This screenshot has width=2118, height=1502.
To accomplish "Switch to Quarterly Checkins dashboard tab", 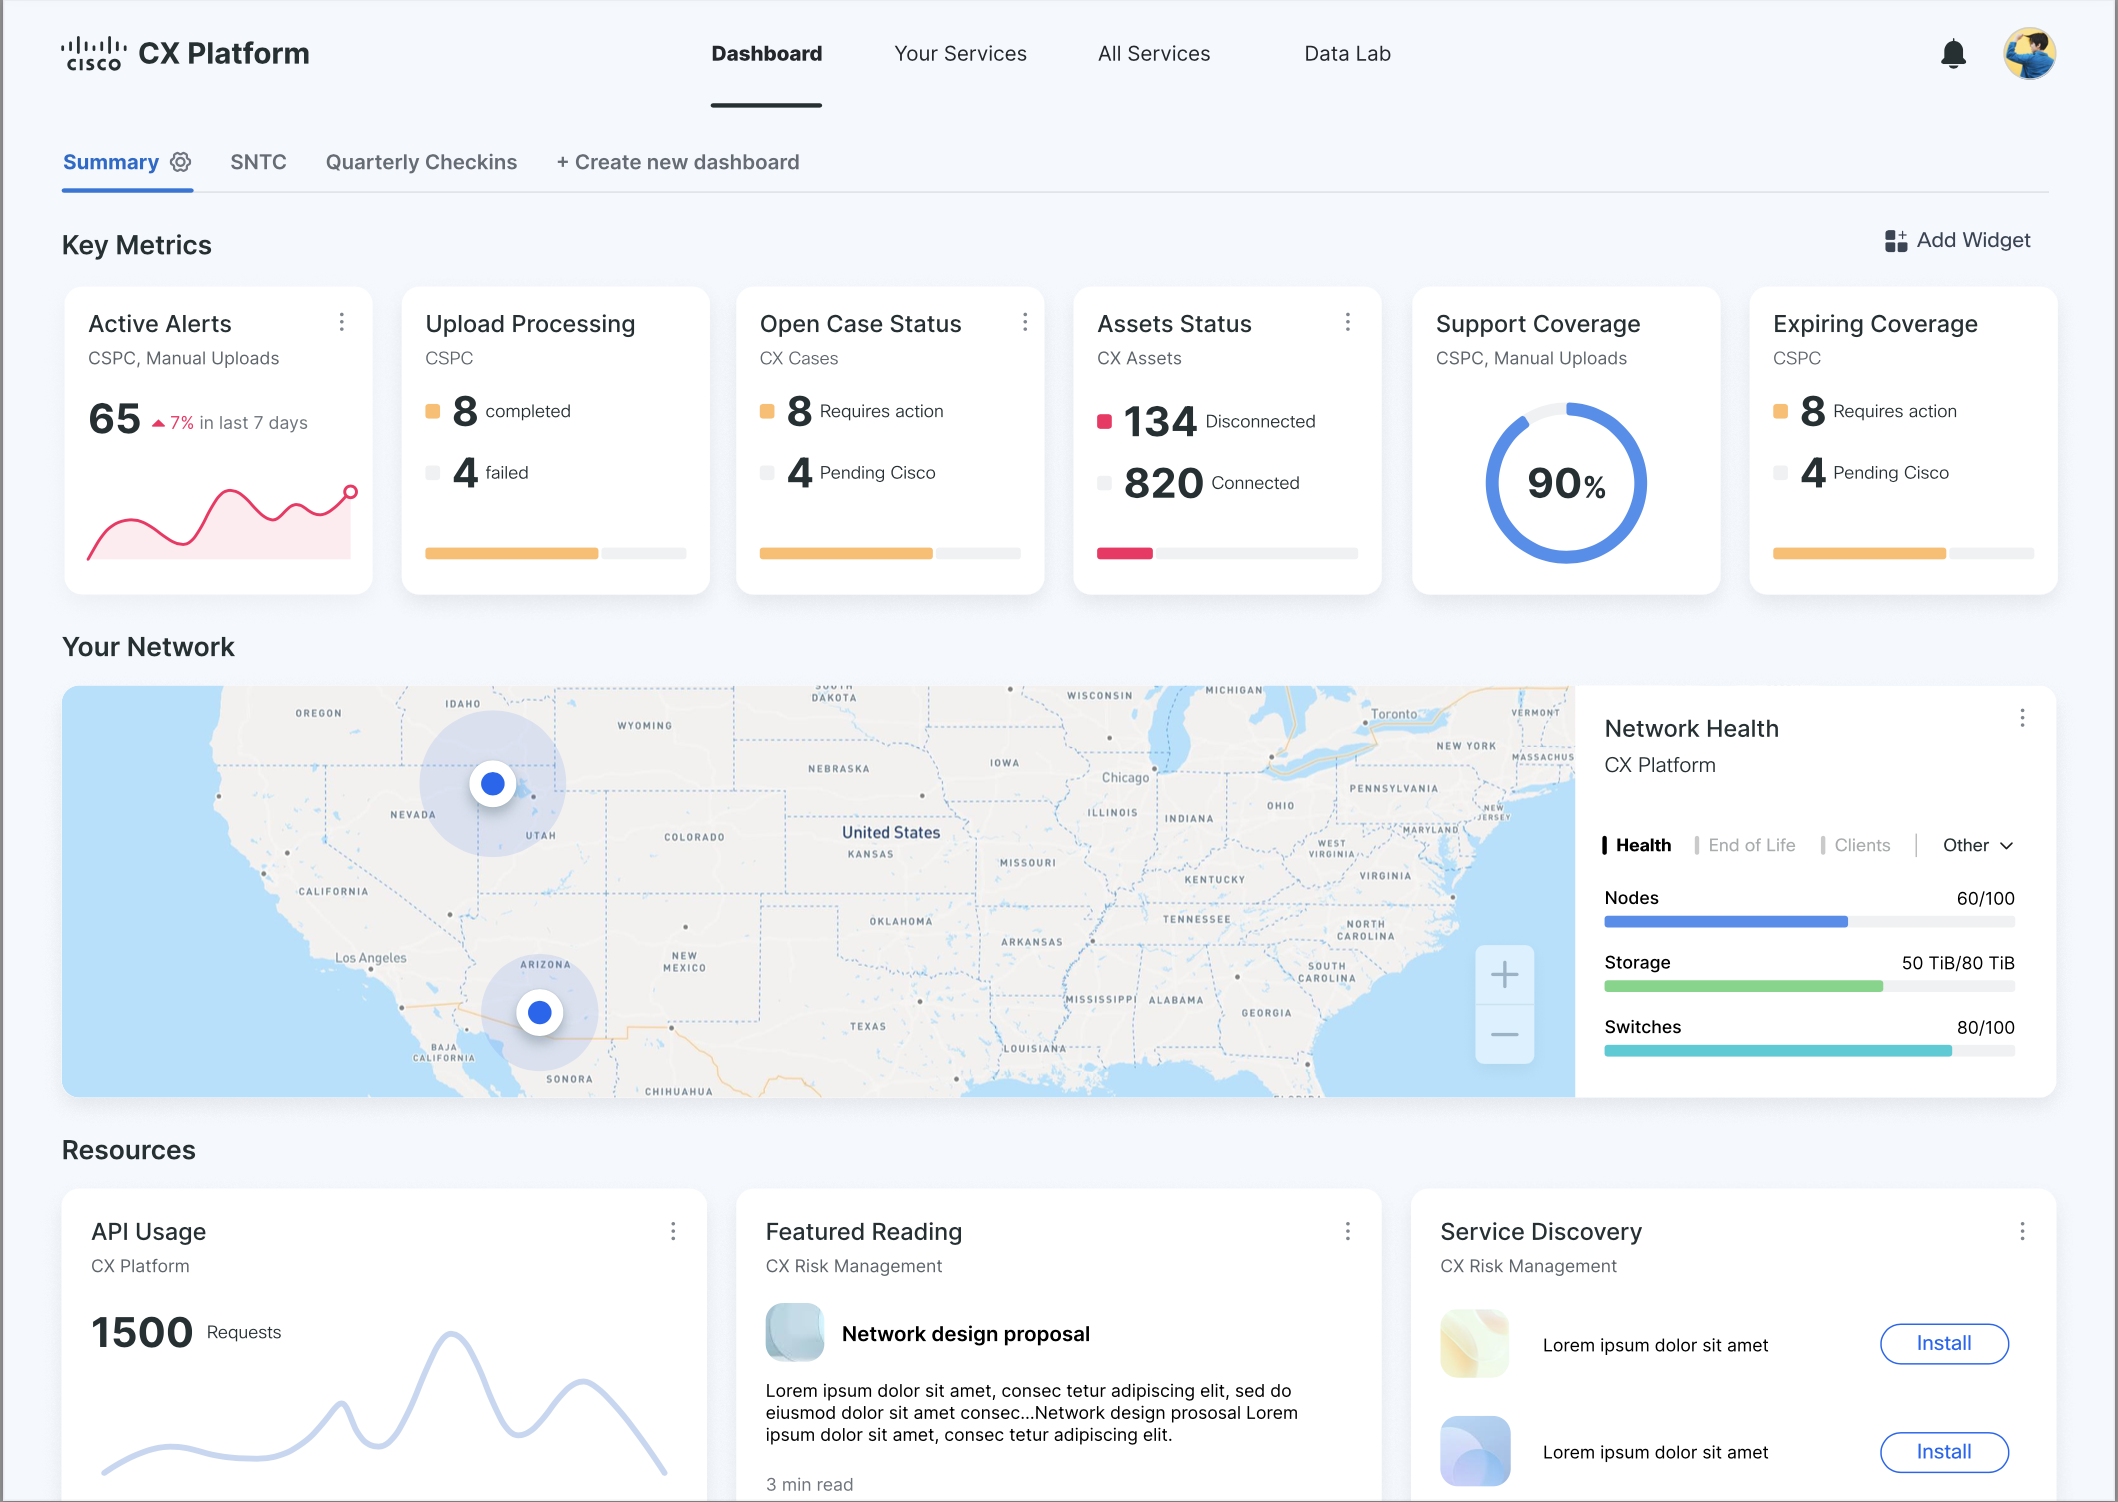I will click(x=421, y=162).
